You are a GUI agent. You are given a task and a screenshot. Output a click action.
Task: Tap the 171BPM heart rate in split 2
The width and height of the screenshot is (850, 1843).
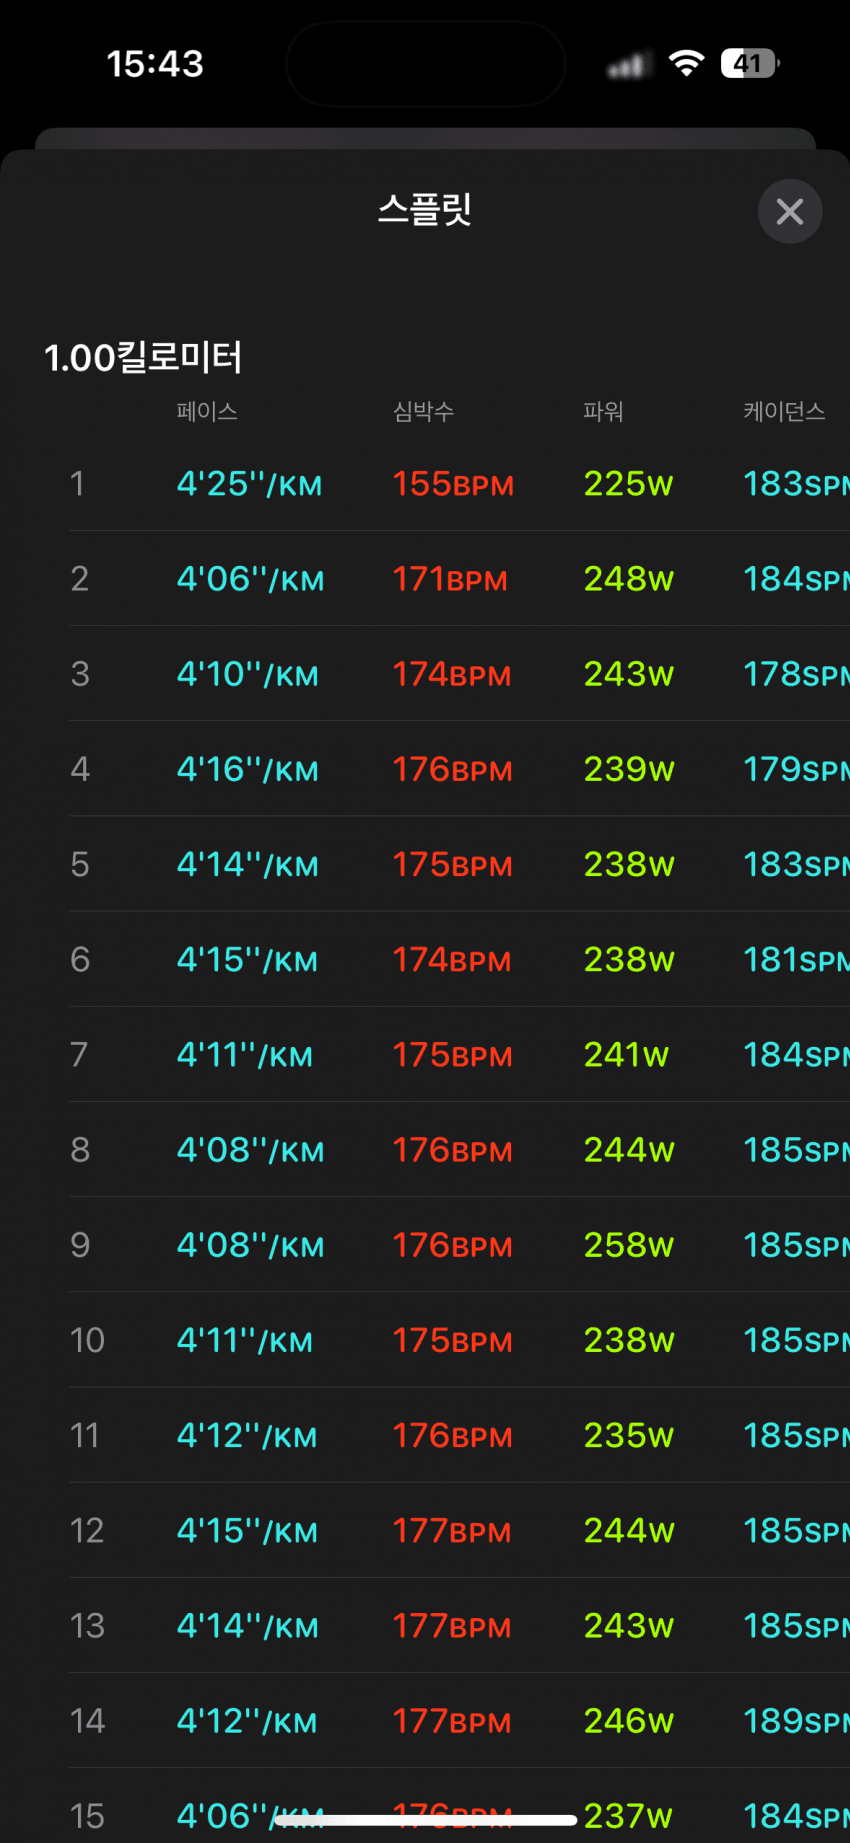449,580
